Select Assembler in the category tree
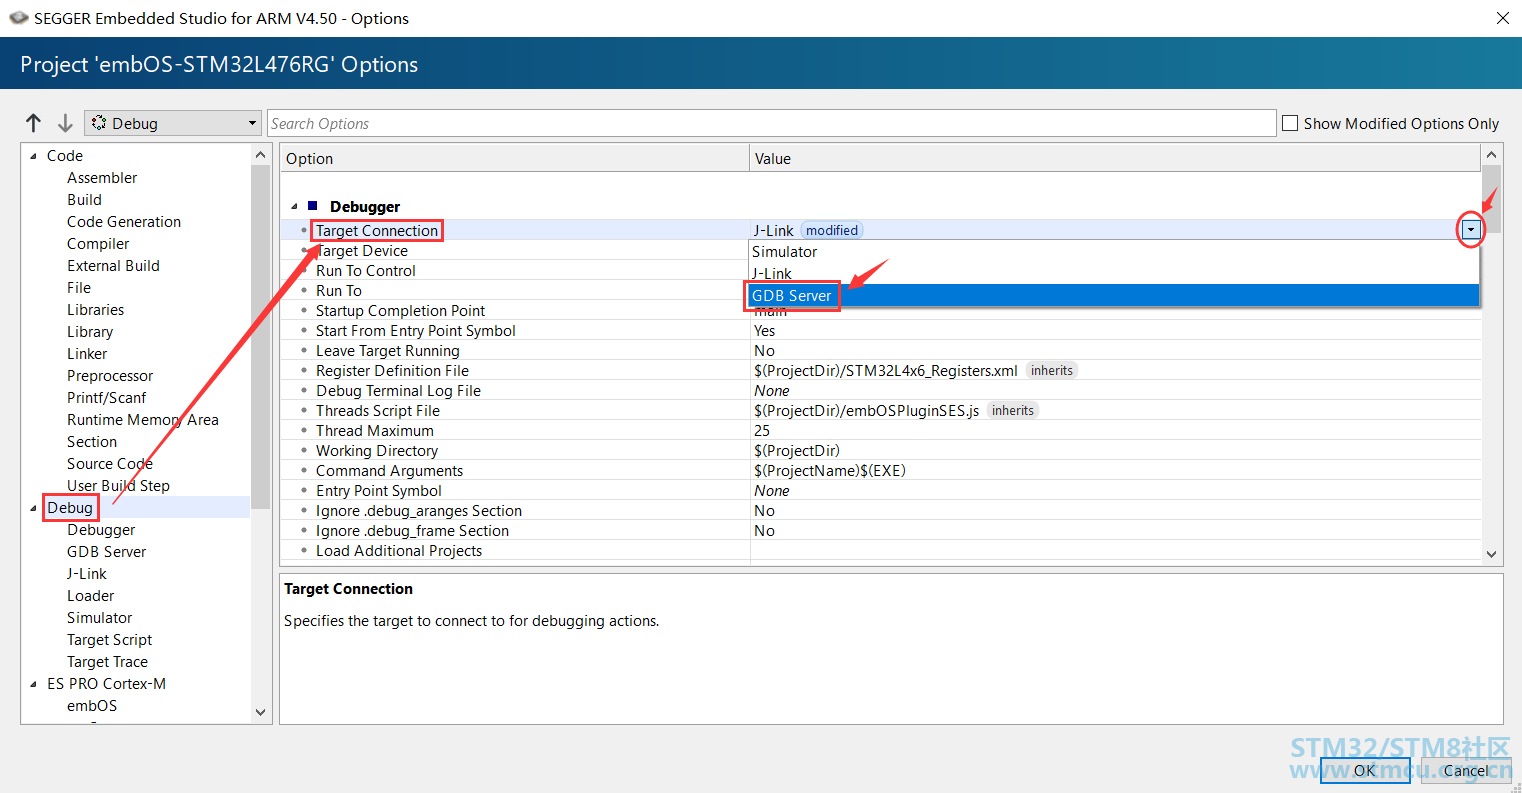This screenshot has height=793, width=1522. (x=102, y=178)
